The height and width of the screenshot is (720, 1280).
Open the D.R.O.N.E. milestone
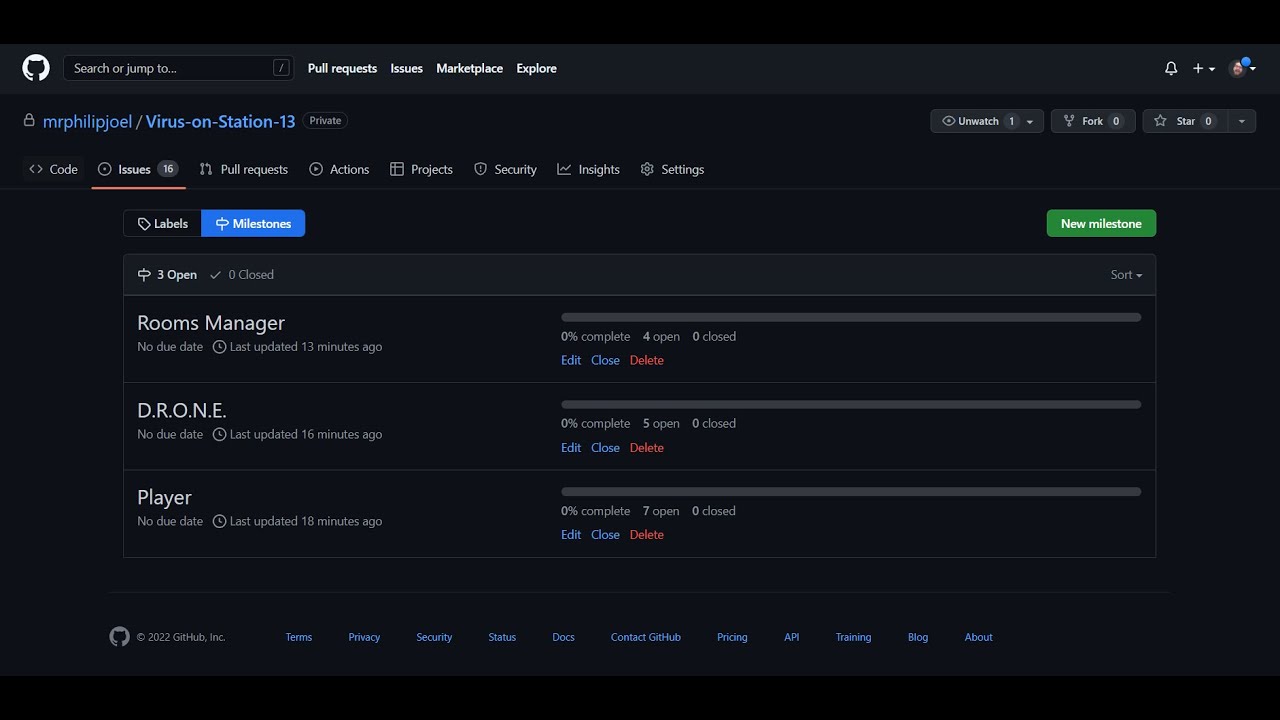tap(182, 410)
